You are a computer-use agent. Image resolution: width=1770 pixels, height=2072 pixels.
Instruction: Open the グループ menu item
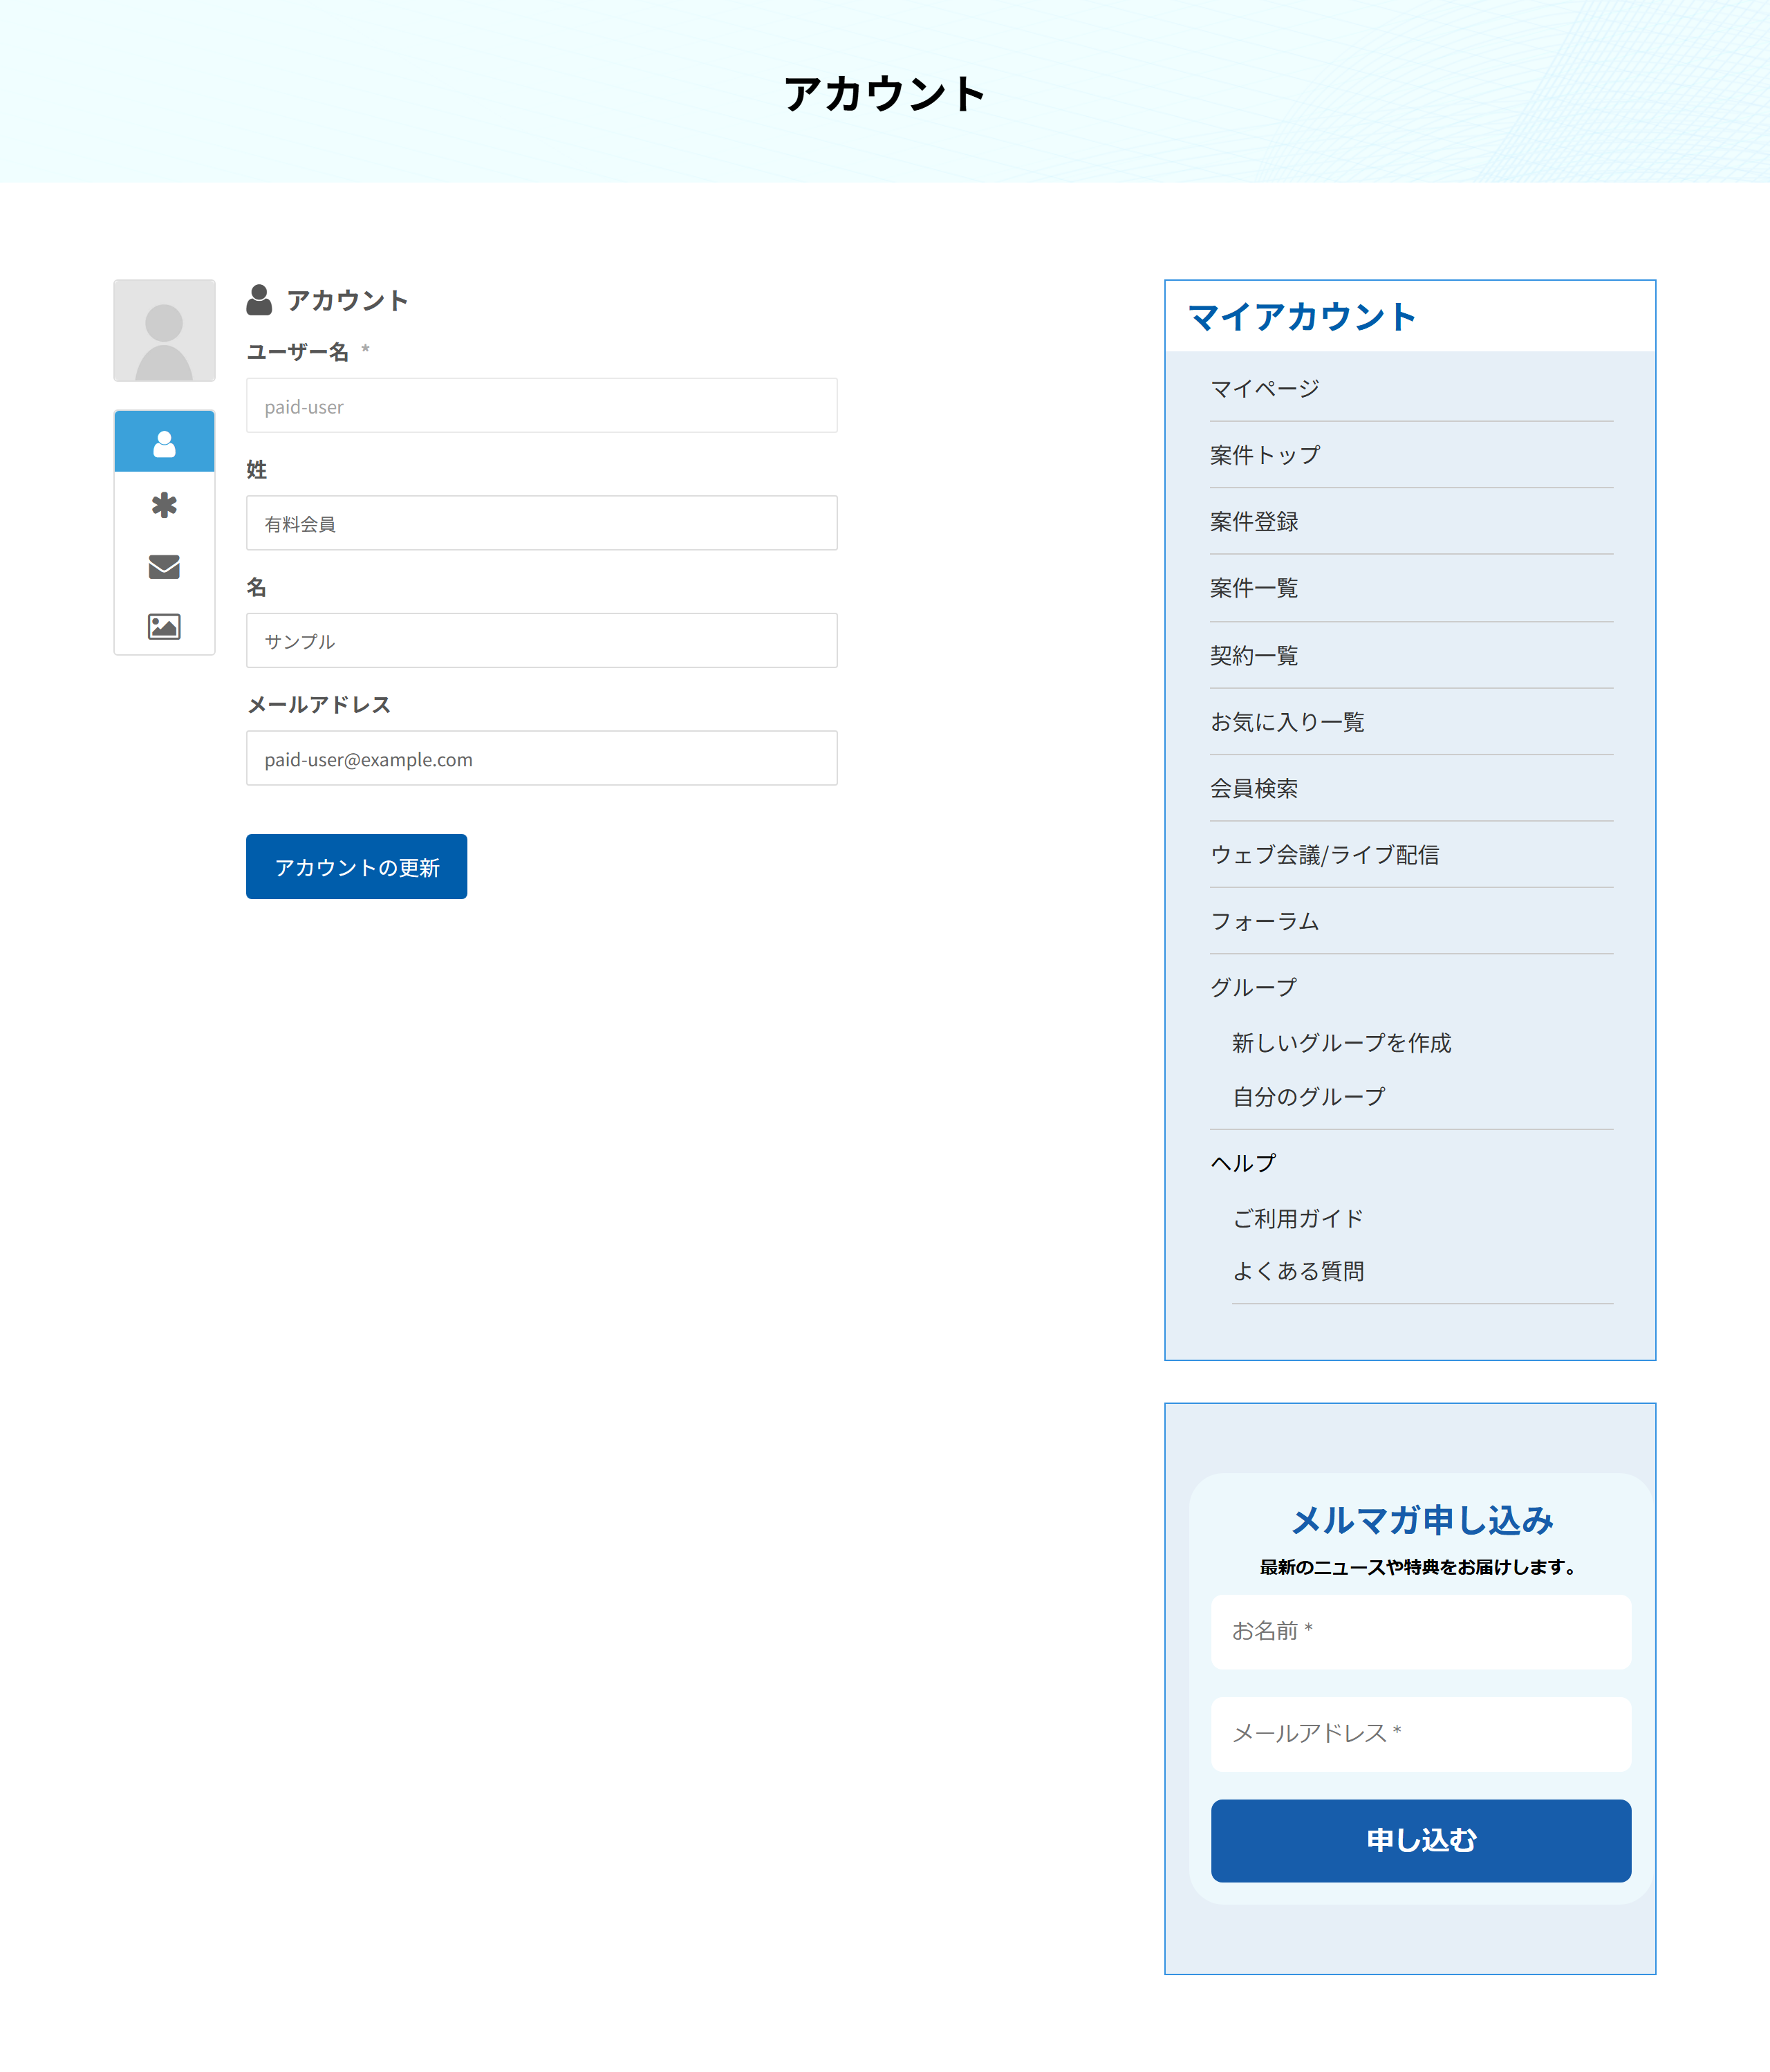1254,988
